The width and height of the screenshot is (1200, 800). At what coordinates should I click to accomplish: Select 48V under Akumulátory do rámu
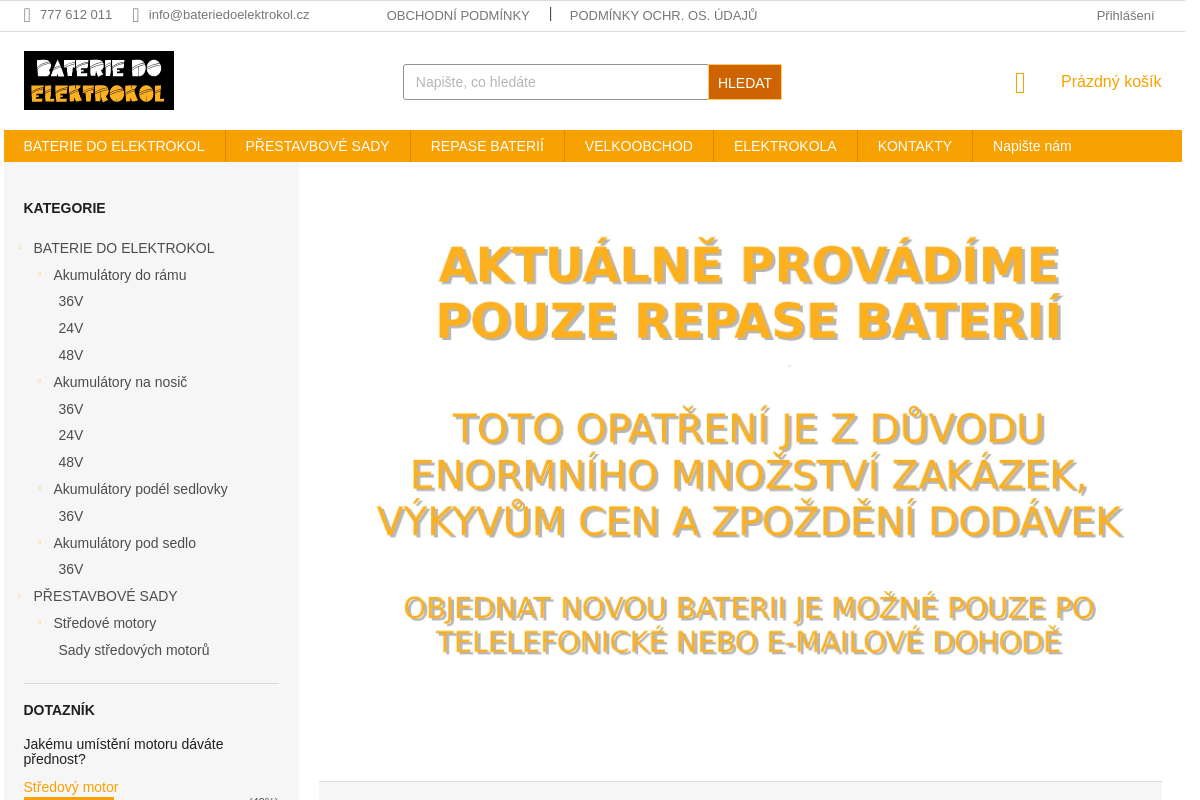coord(71,355)
